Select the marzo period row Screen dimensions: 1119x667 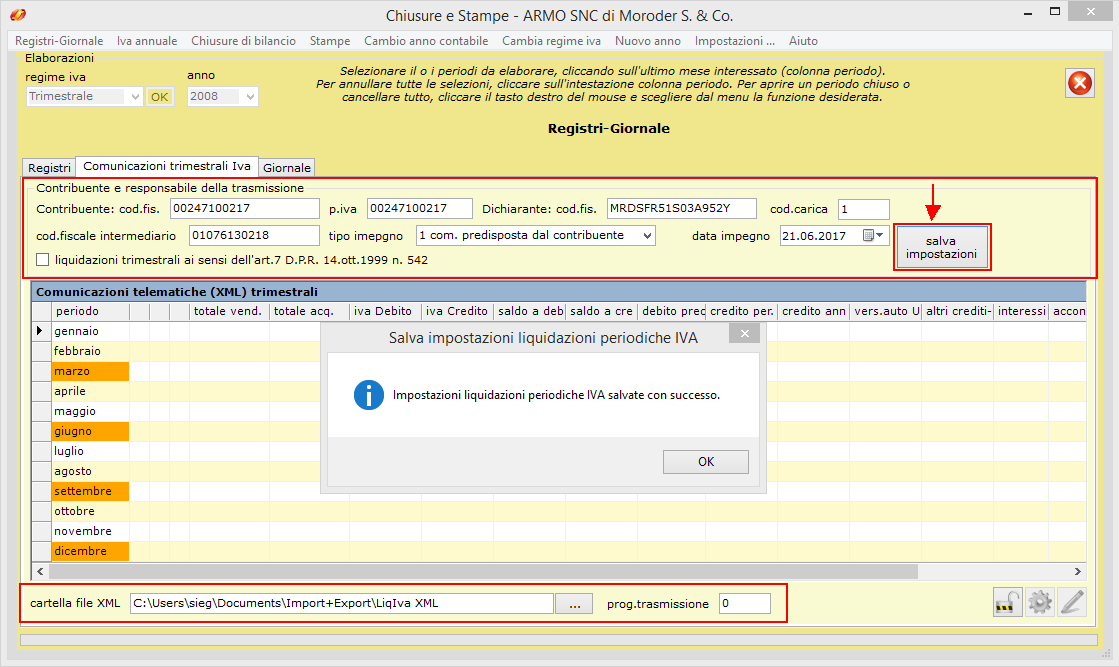pyautogui.click(x=90, y=371)
